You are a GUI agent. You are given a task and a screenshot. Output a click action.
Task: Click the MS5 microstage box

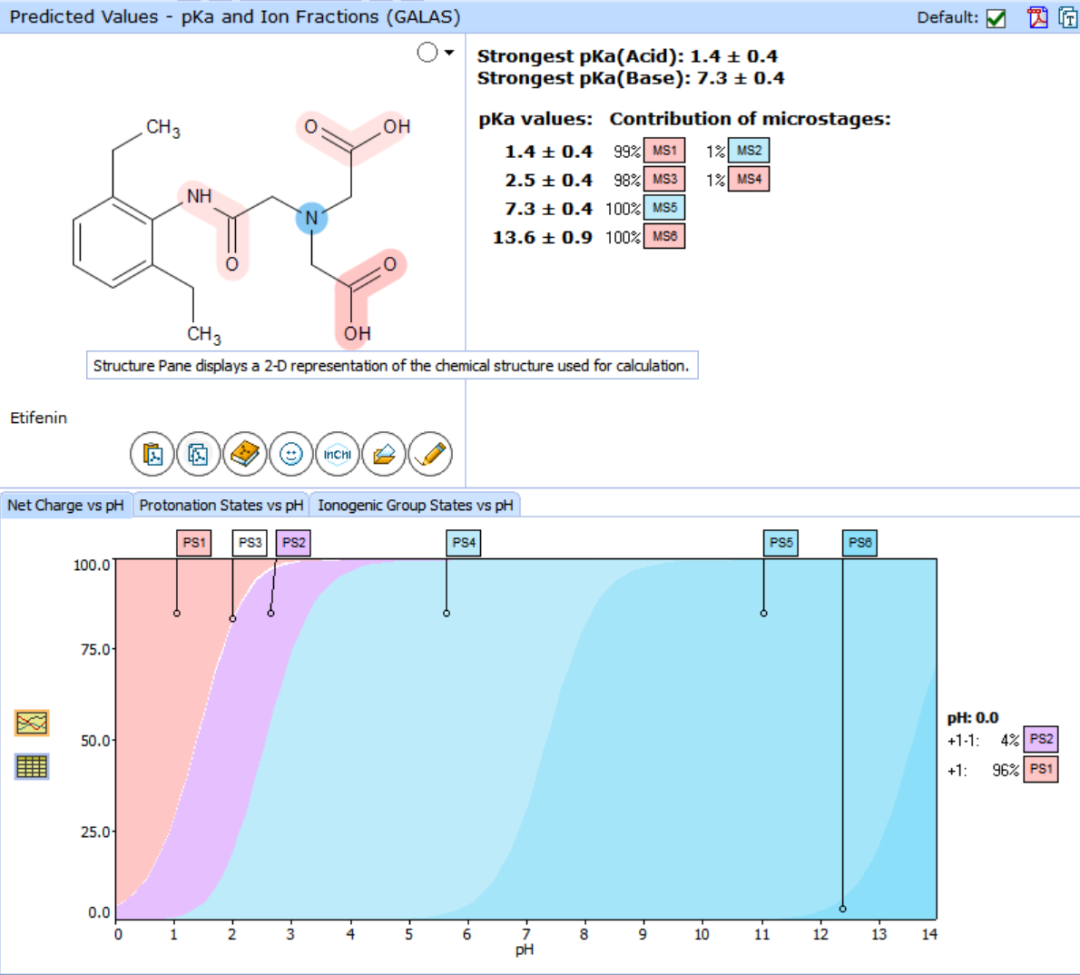tap(665, 207)
